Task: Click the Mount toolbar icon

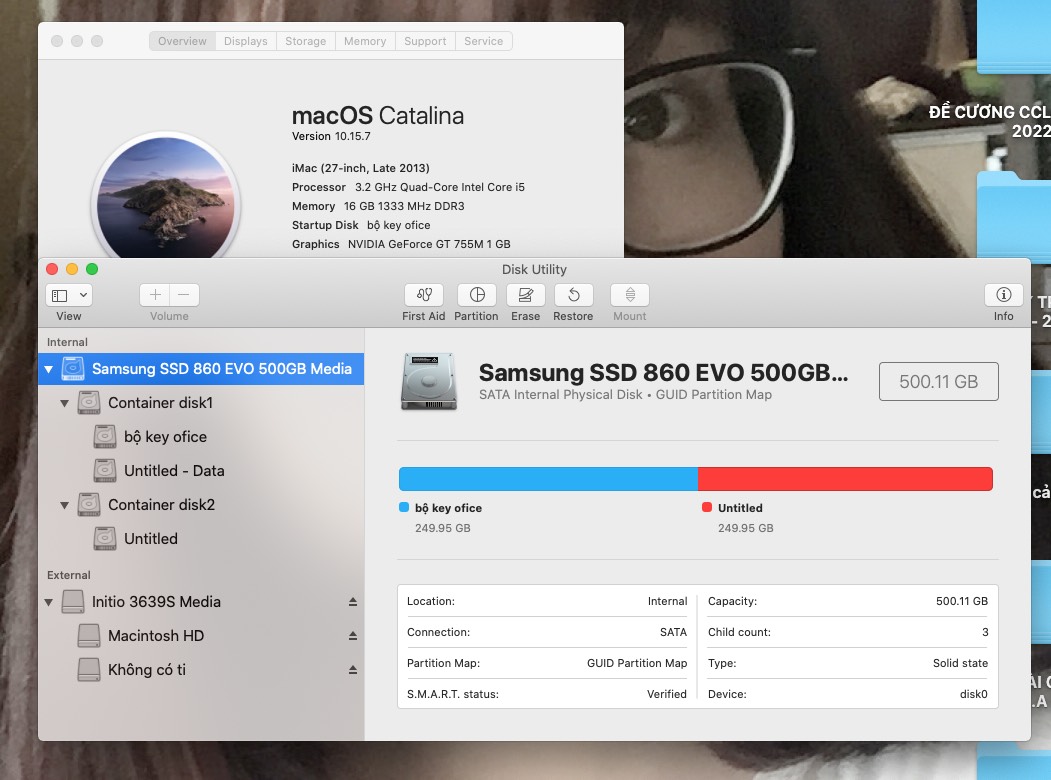Action: [x=630, y=295]
